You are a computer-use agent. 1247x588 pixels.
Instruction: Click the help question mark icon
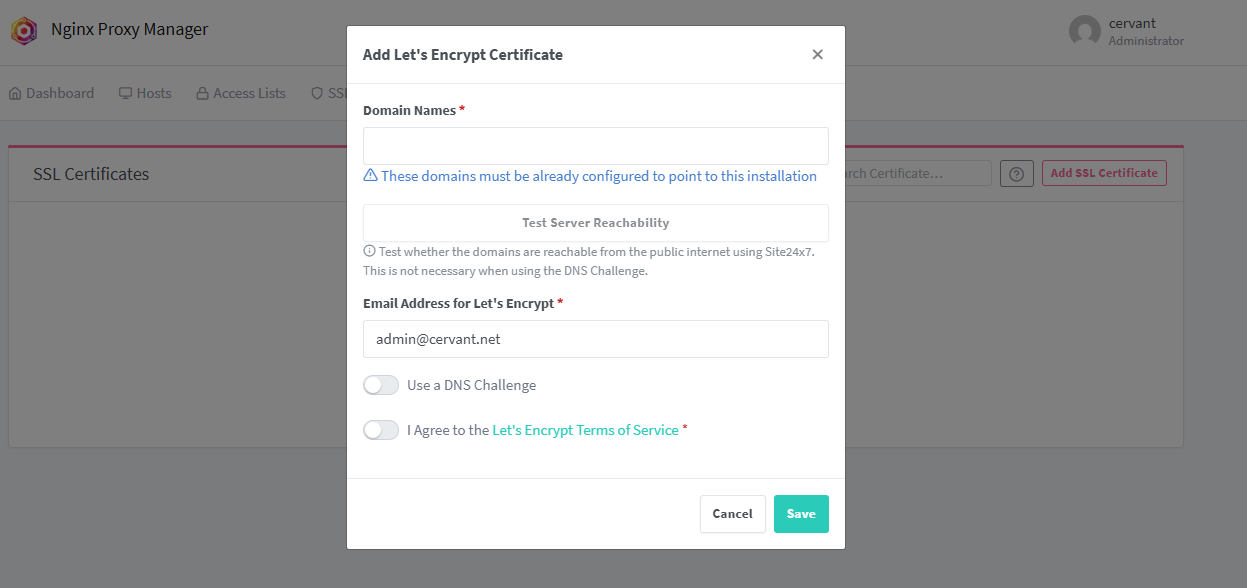click(1016, 173)
